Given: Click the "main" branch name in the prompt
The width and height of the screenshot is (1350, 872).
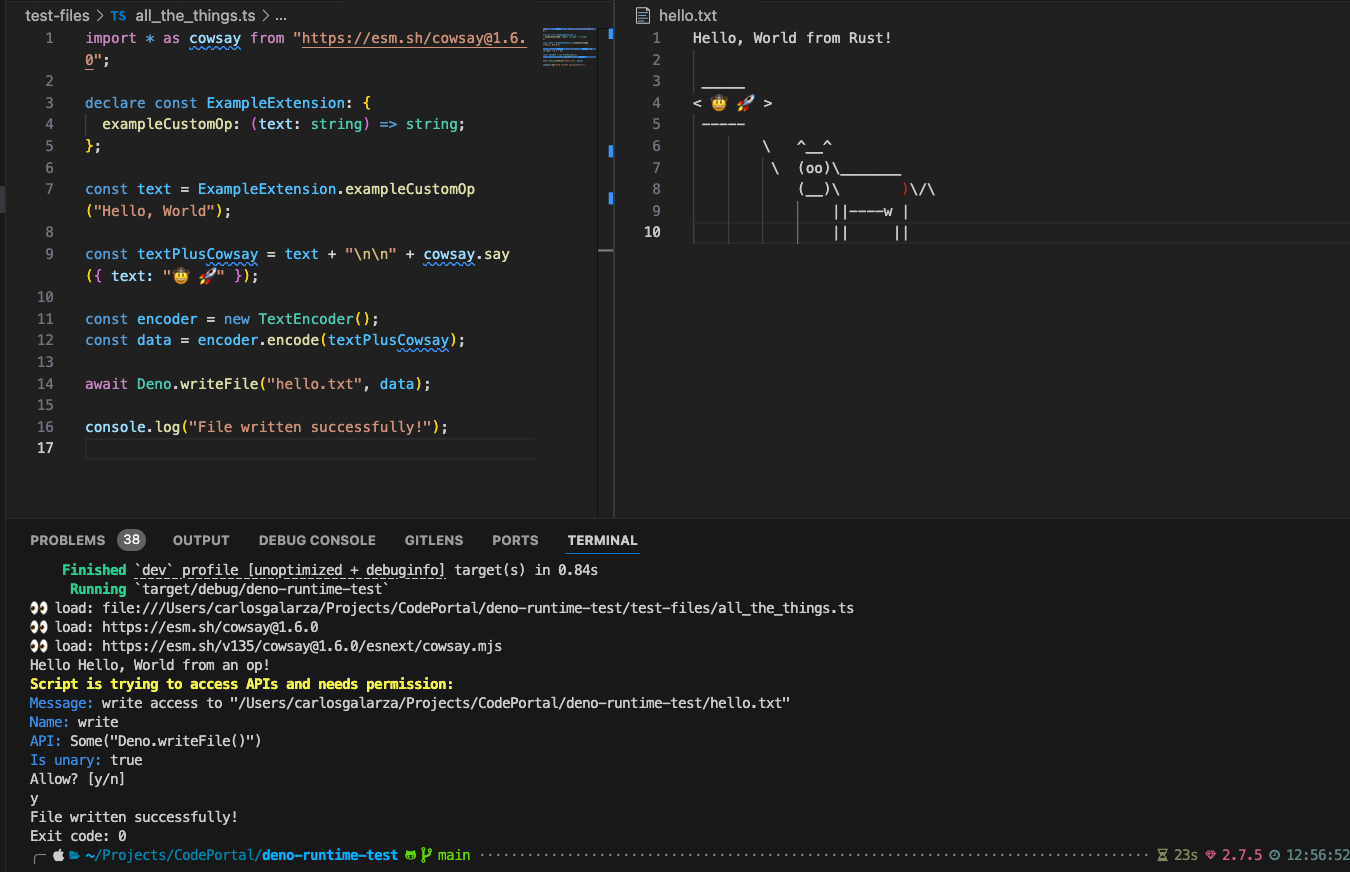Looking at the screenshot, I should click(454, 856).
